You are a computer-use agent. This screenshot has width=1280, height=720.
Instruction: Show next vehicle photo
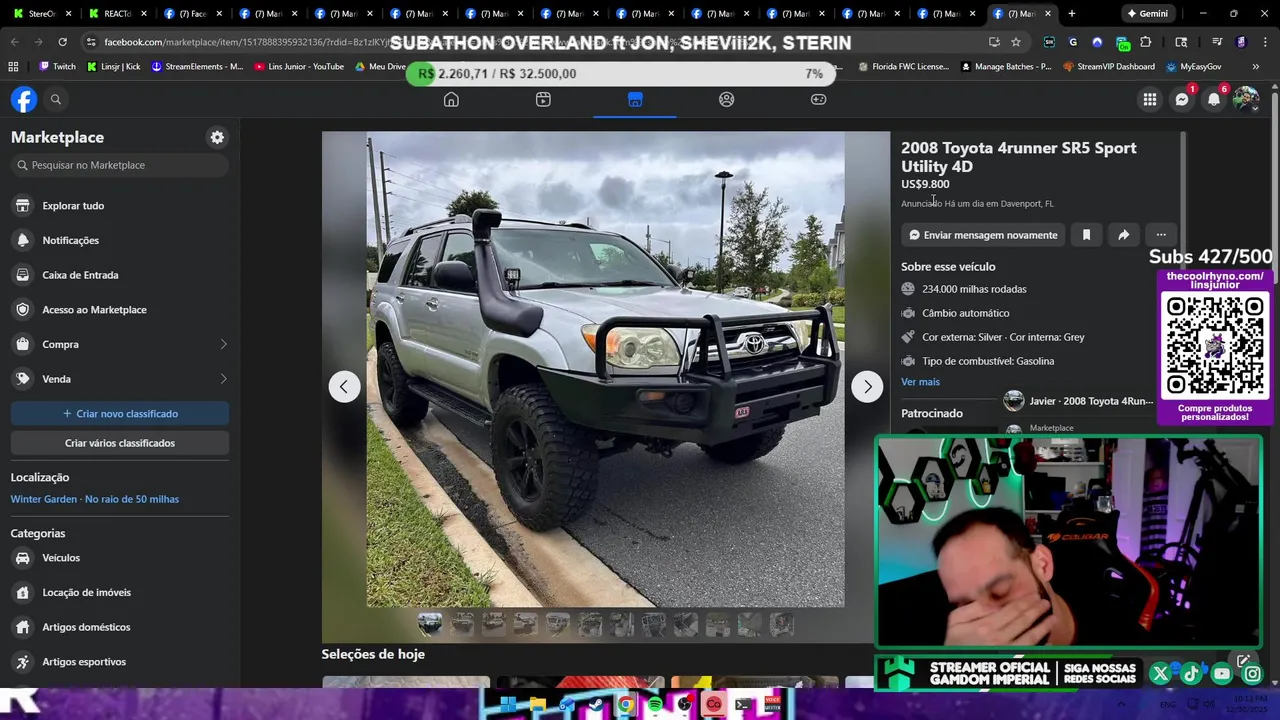867,386
